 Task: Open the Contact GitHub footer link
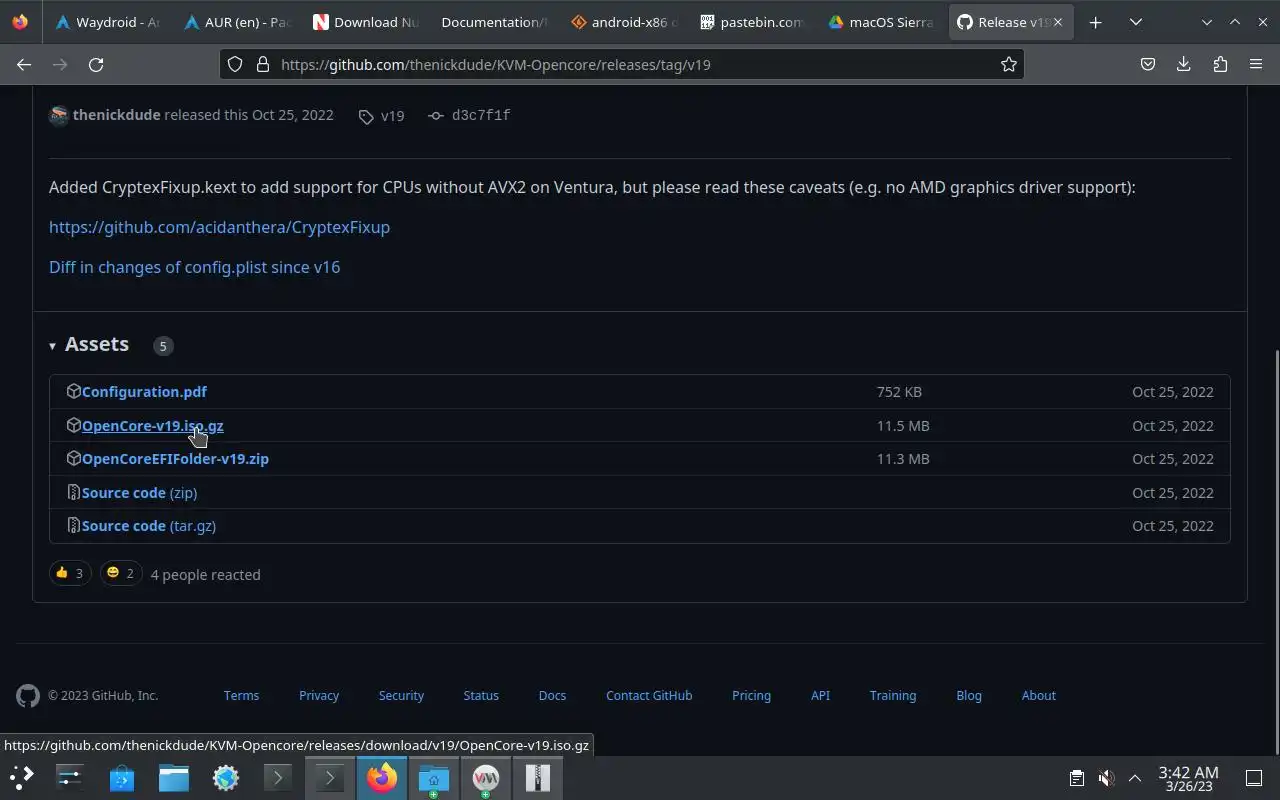tap(649, 696)
